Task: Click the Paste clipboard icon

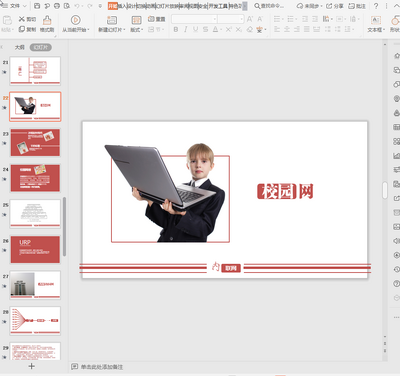Action: 7,20
